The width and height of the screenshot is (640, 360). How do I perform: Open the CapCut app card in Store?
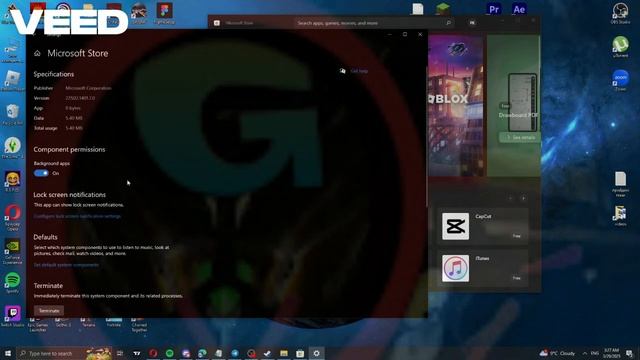[483, 226]
